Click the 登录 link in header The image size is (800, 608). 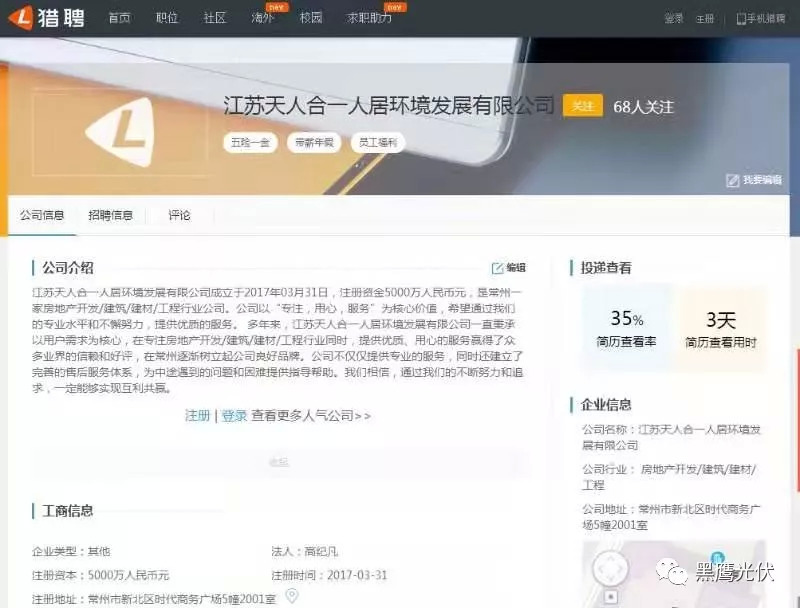[673, 19]
